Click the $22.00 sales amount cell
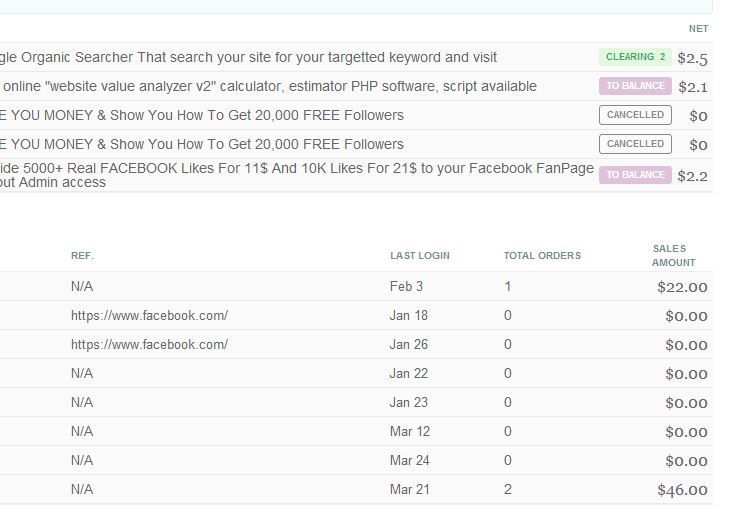This screenshot has height=521, width=739. tap(682, 287)
